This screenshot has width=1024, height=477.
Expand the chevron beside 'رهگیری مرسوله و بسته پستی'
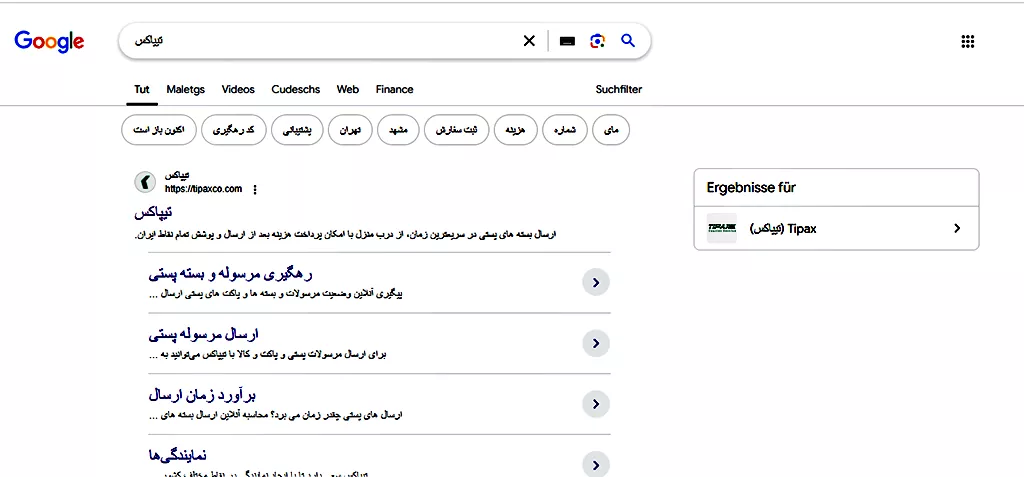point(596,282)
